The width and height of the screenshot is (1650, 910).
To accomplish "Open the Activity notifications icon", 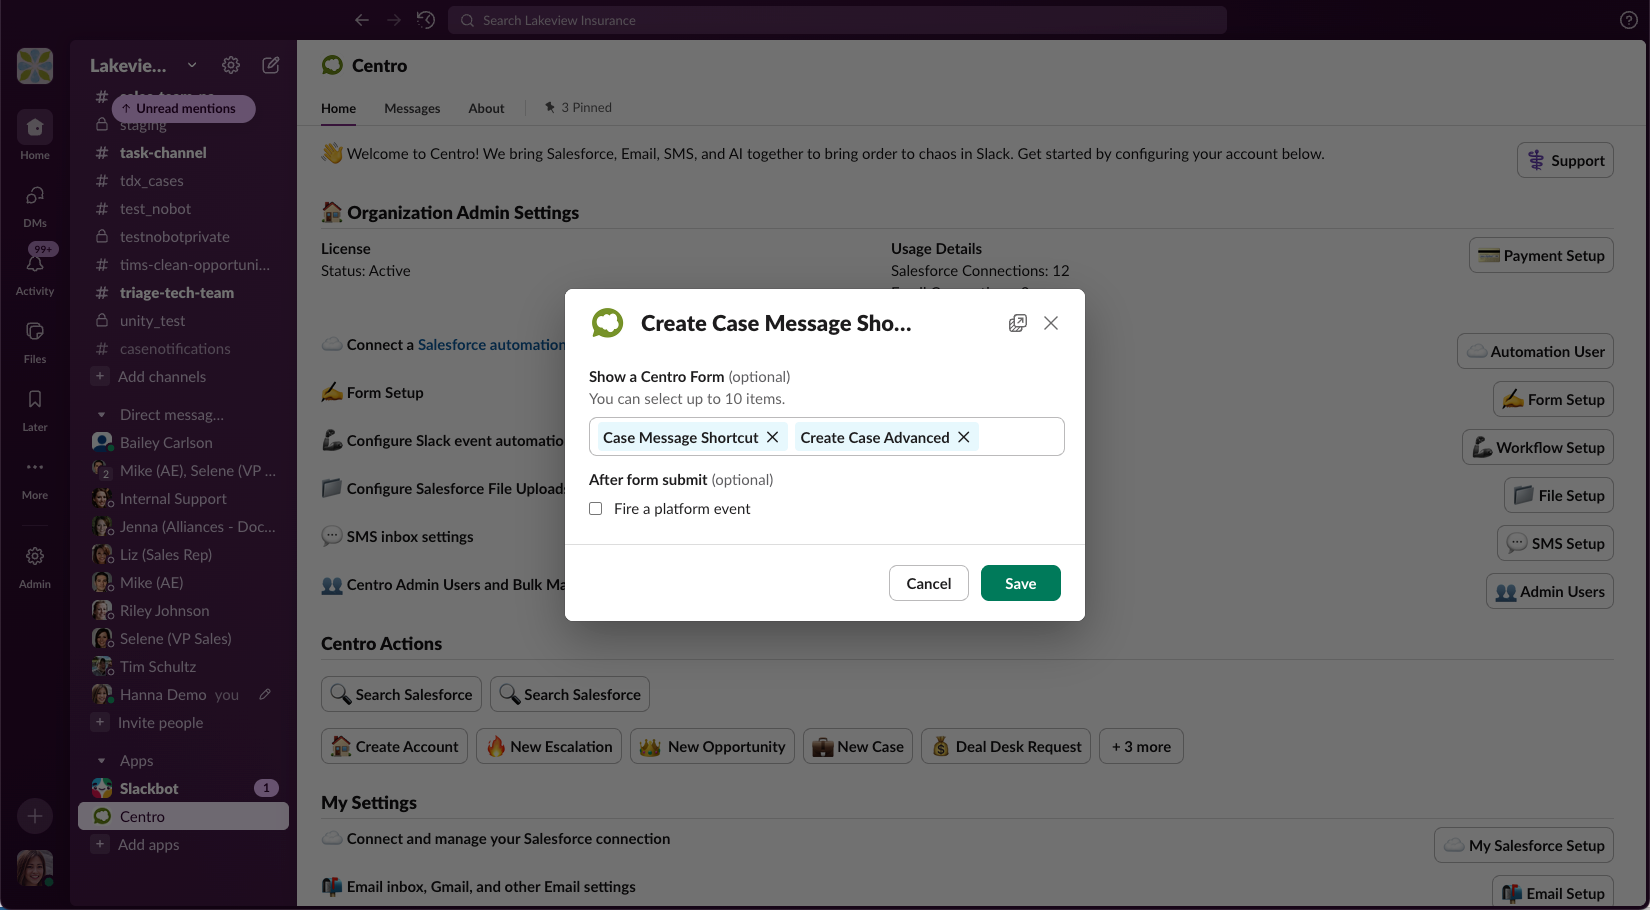I will (x=35, y=265).
